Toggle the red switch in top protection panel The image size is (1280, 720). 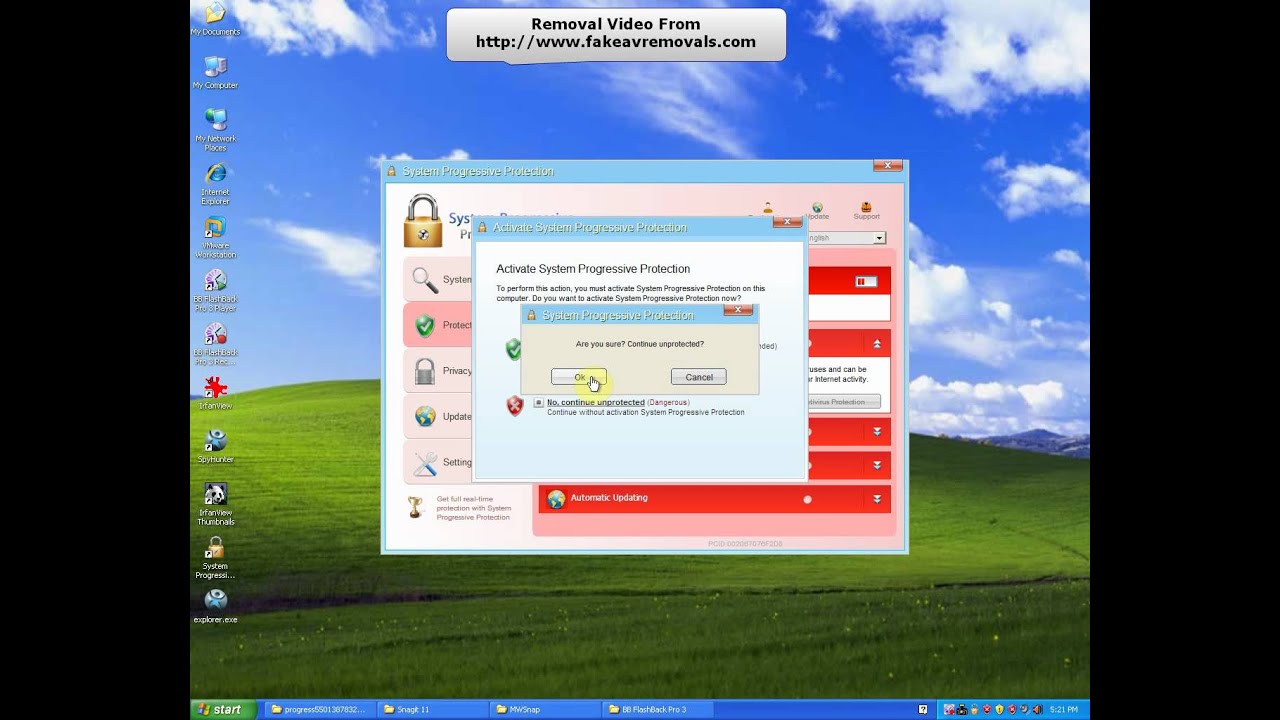coord(866,282)
